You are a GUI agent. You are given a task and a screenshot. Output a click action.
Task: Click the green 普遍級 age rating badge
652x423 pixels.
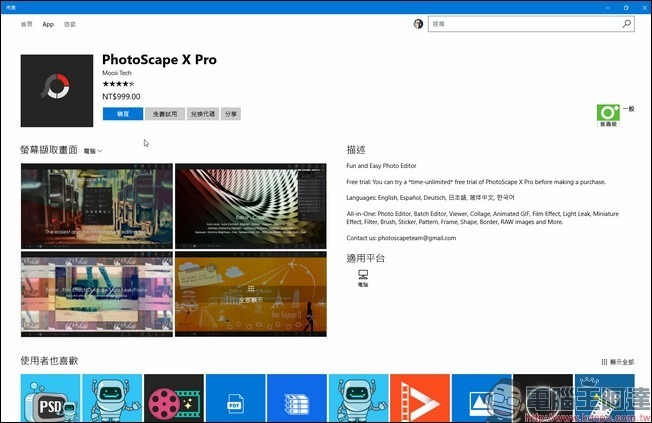(x=608, y=115)
